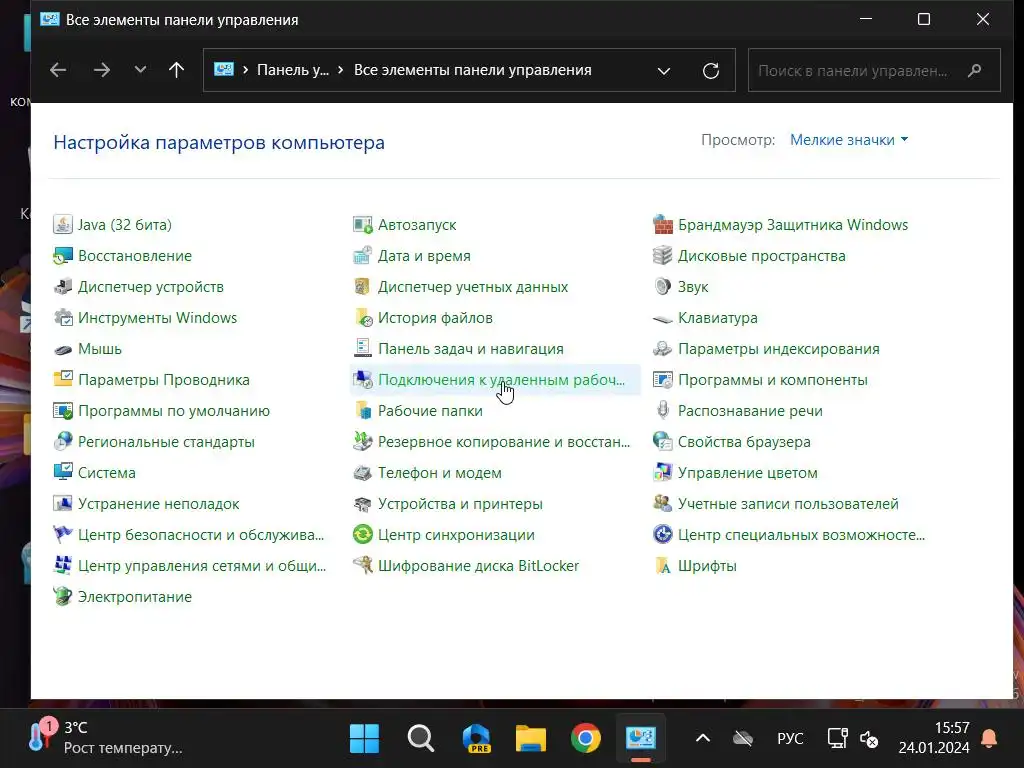
Task: Open Брандмауэр Защитника Windows icon
Action: click(x=663, y=225)
